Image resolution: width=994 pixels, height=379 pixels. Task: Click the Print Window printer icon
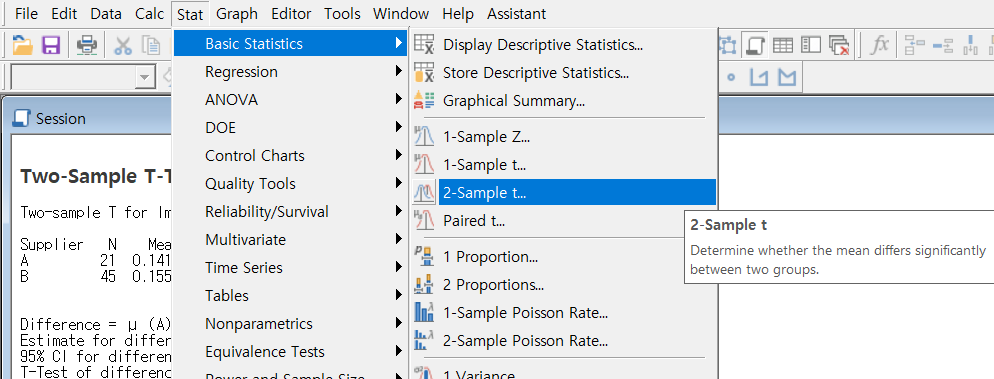click(x=87, y=44)
